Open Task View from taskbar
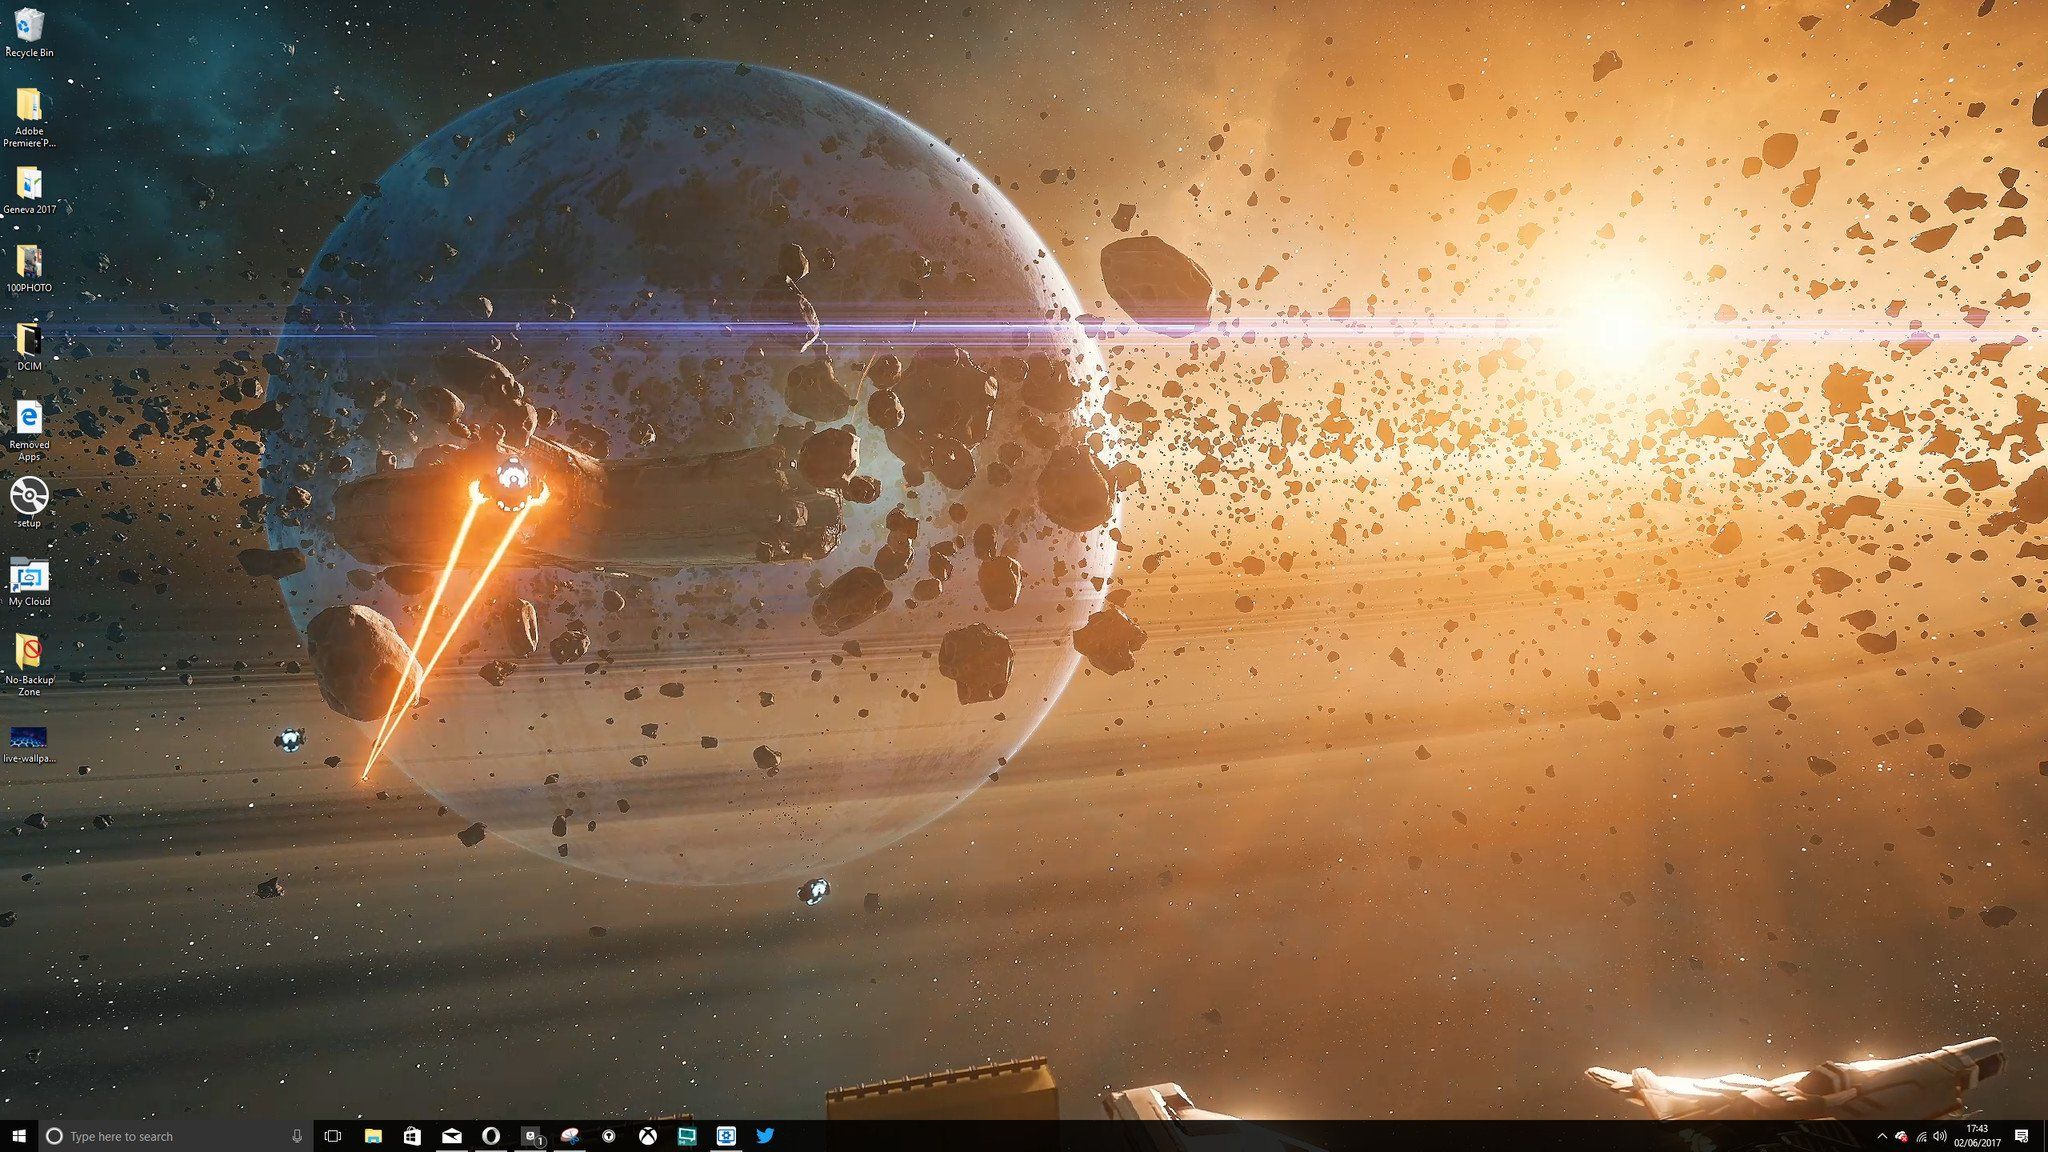 [333, 1136]
